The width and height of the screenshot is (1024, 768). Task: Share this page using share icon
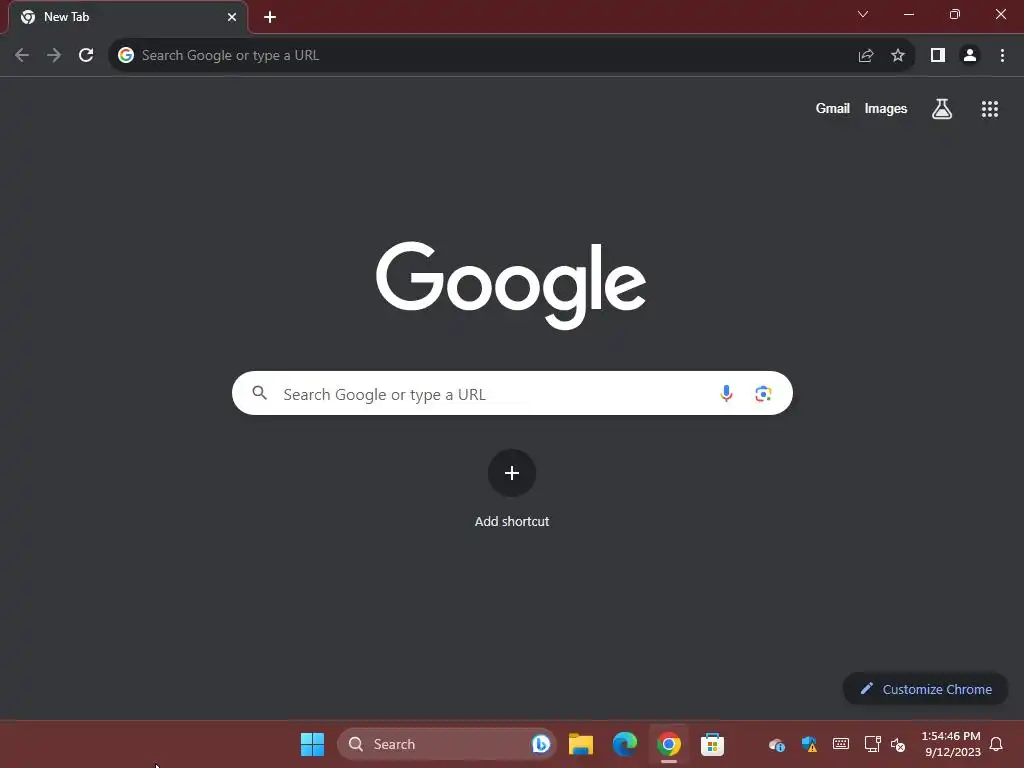[x=866, y=56]
